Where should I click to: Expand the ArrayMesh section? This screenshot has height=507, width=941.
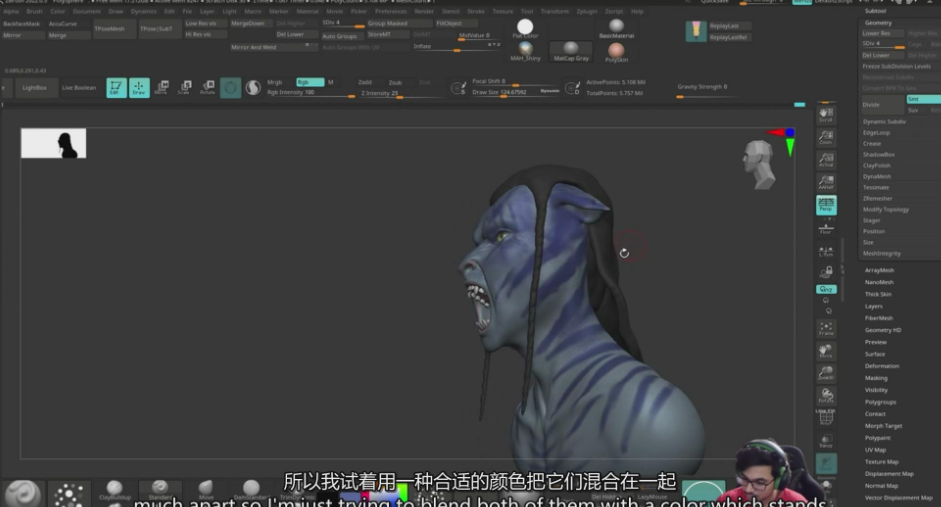point(879,271)
